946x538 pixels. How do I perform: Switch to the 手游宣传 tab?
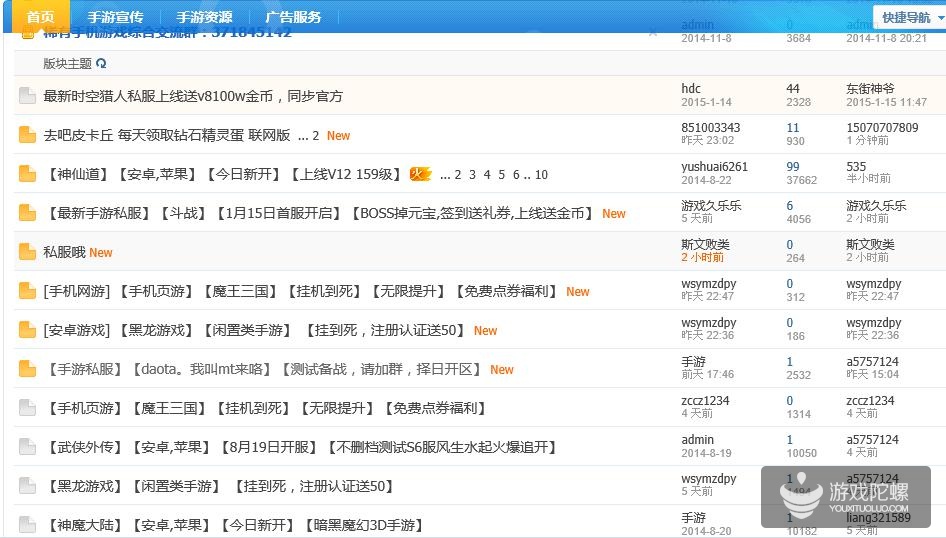[115, 17]
